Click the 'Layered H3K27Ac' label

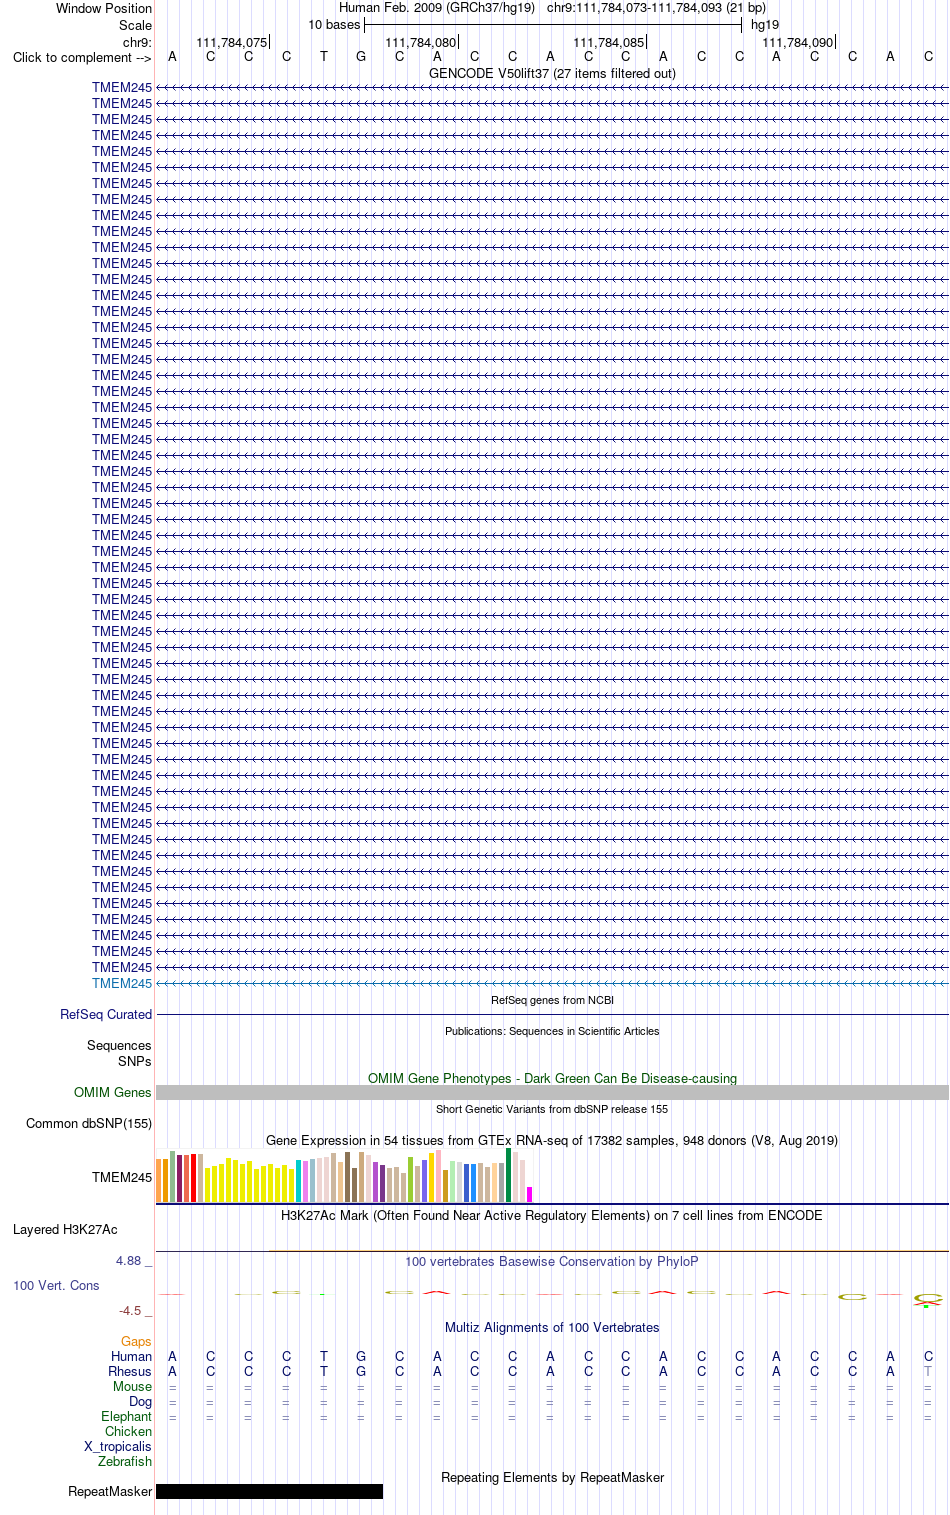(65, 1229)
